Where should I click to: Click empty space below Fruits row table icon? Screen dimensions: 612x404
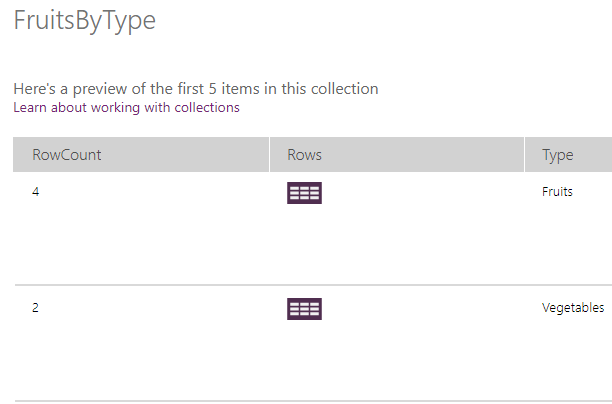304,245
